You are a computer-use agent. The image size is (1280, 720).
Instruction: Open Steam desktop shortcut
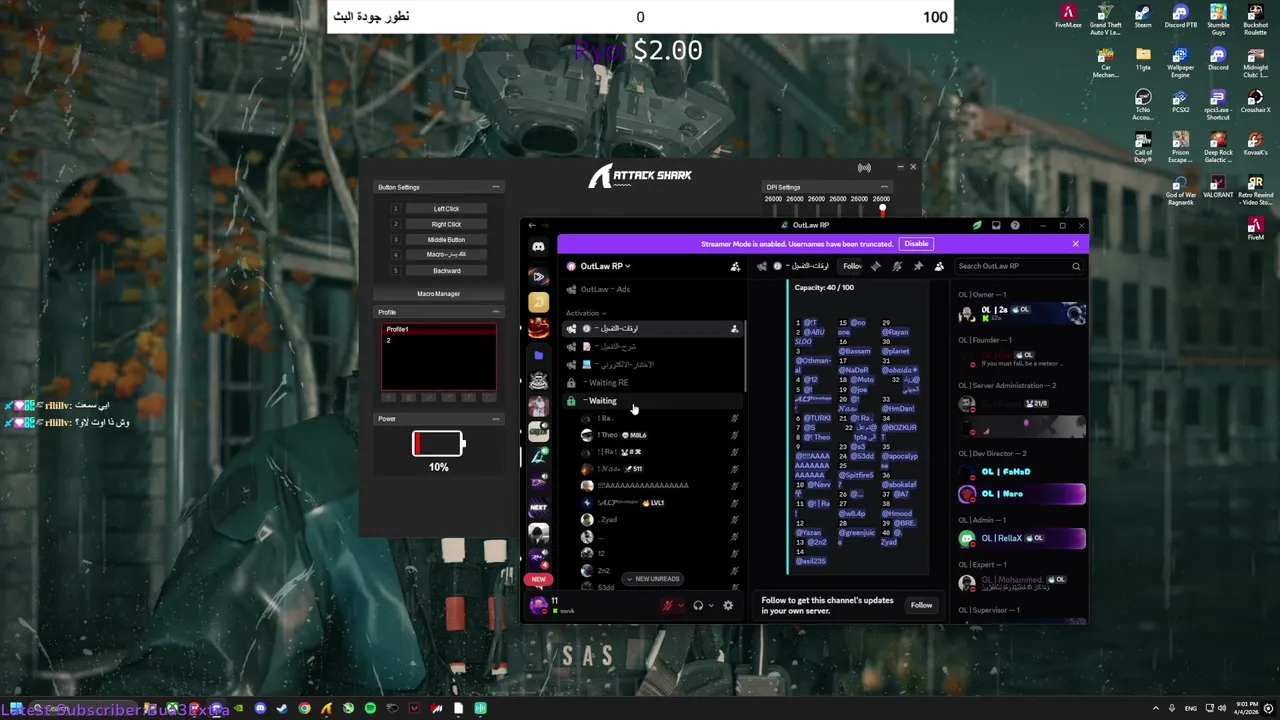[x=1143, y=17]
